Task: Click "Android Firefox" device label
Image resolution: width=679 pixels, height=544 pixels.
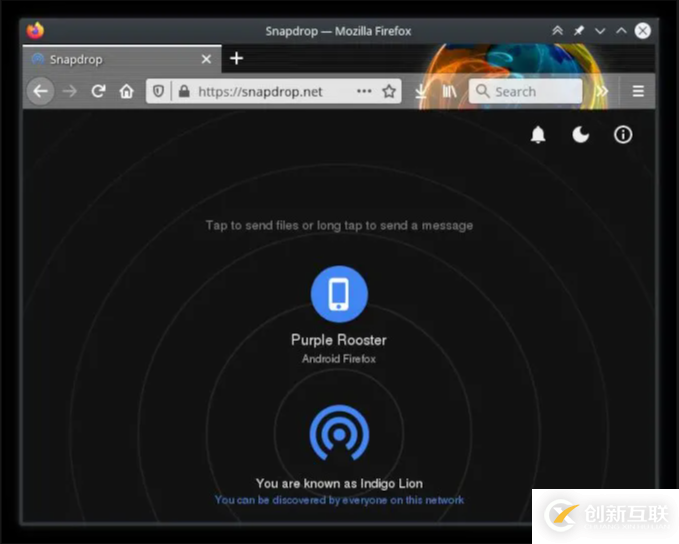Action: pyautogui.click(x=339, y=359)
